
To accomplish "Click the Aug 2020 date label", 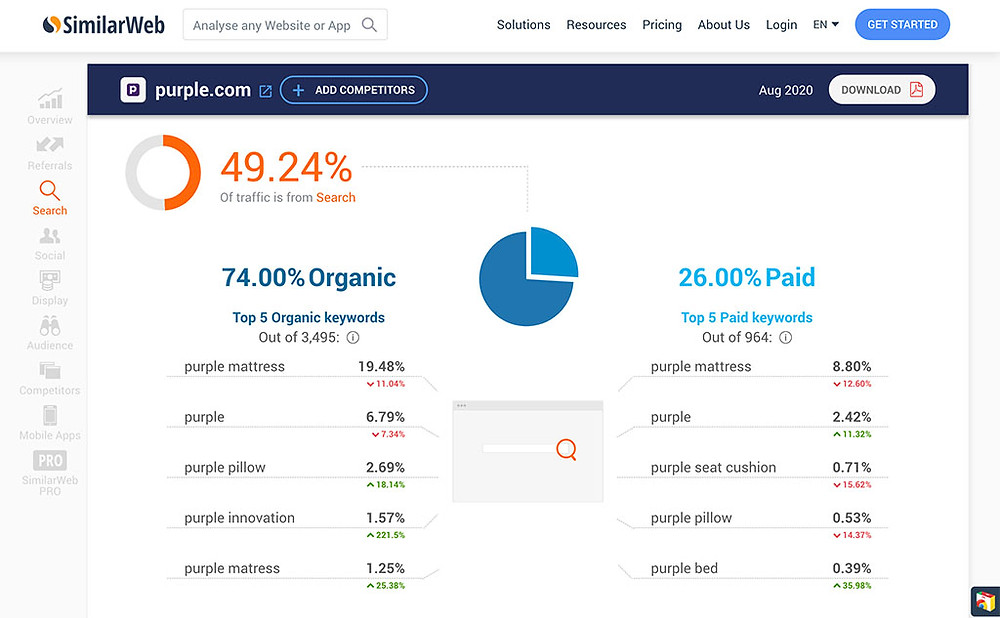I will point(786,91).
